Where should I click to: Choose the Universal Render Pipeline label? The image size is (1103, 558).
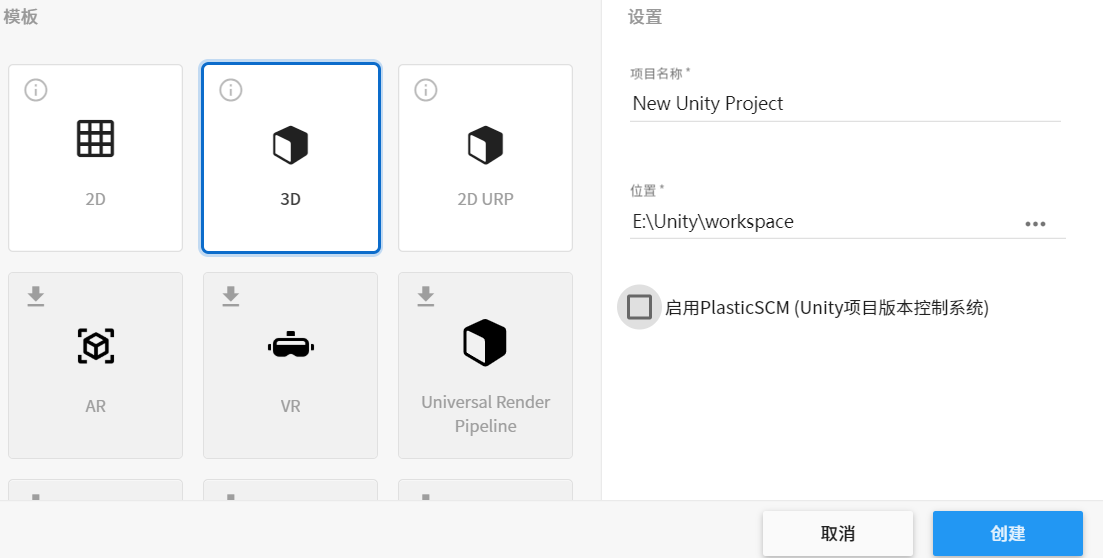tap(485, 414)
